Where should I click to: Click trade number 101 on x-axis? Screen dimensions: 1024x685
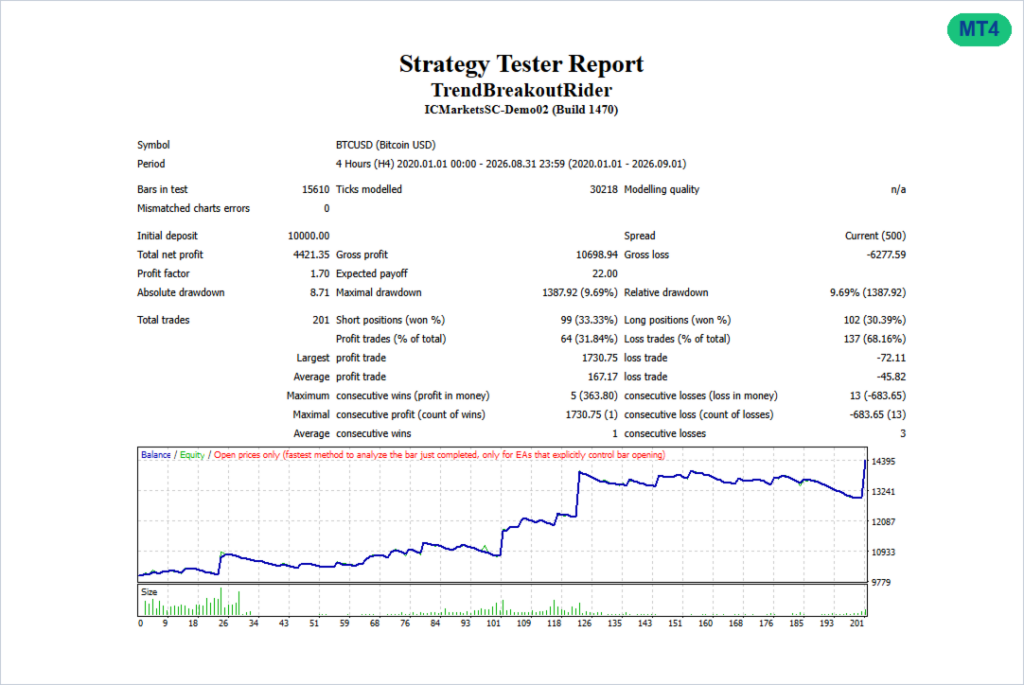click(x=493, y=624)
